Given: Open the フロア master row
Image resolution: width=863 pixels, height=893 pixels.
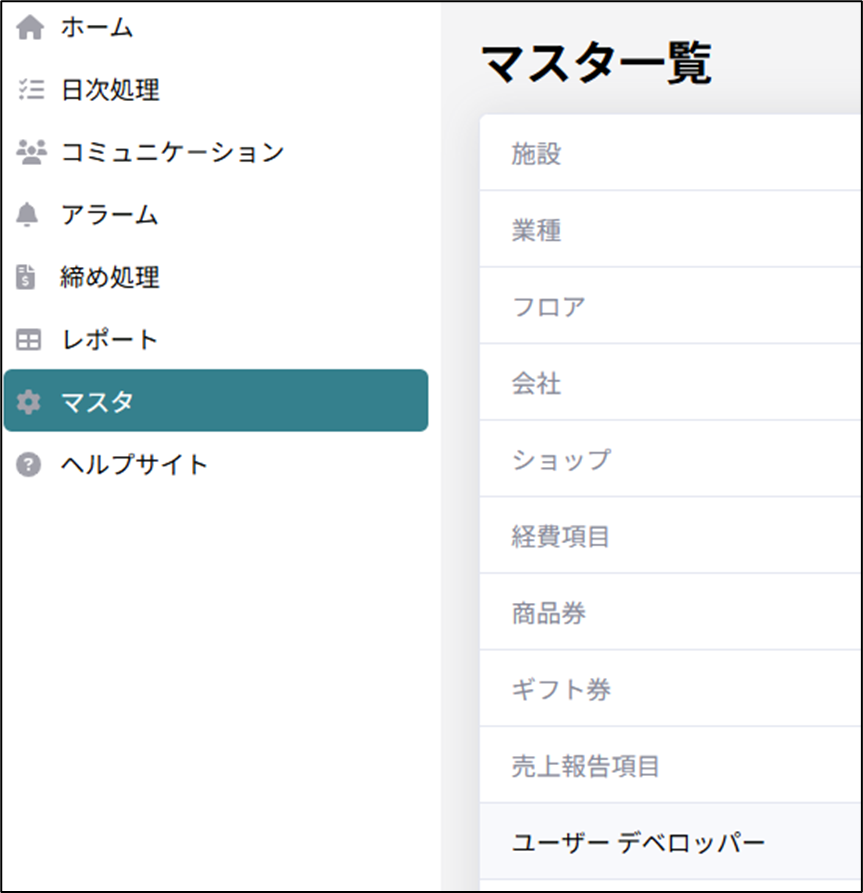Looking at the screenshot, I should point(670,306).
